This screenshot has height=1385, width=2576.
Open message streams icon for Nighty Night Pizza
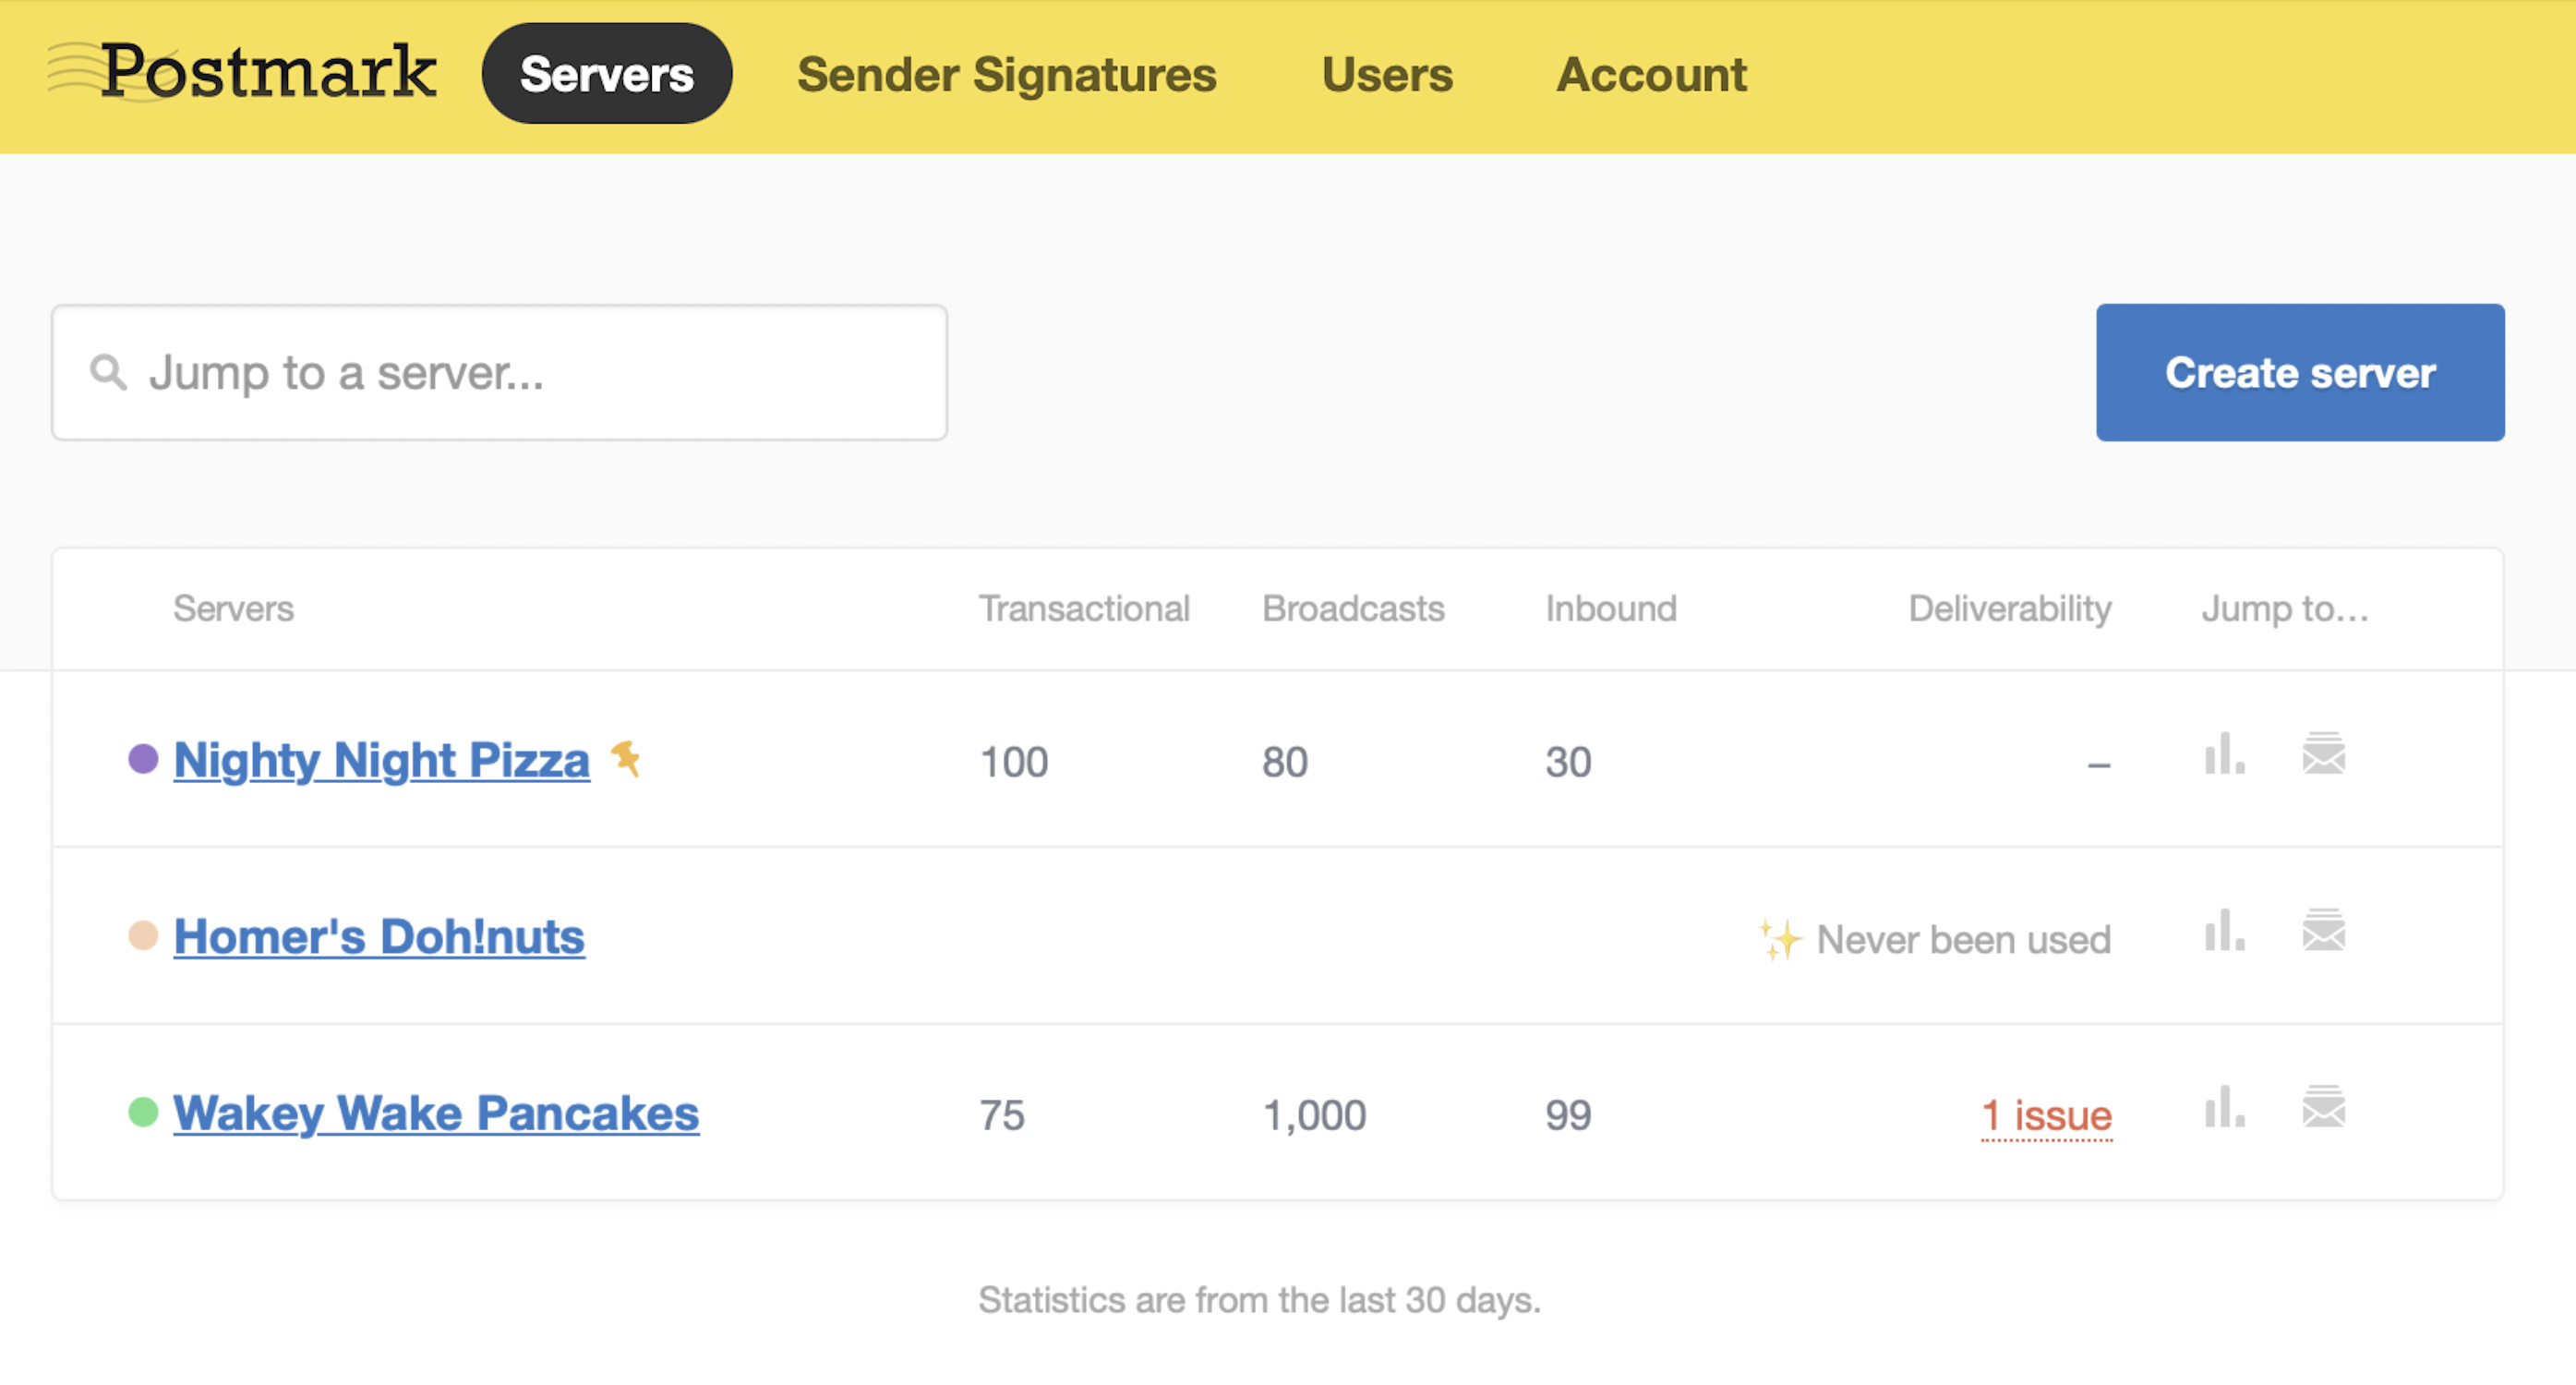(x=2323, y=755)
